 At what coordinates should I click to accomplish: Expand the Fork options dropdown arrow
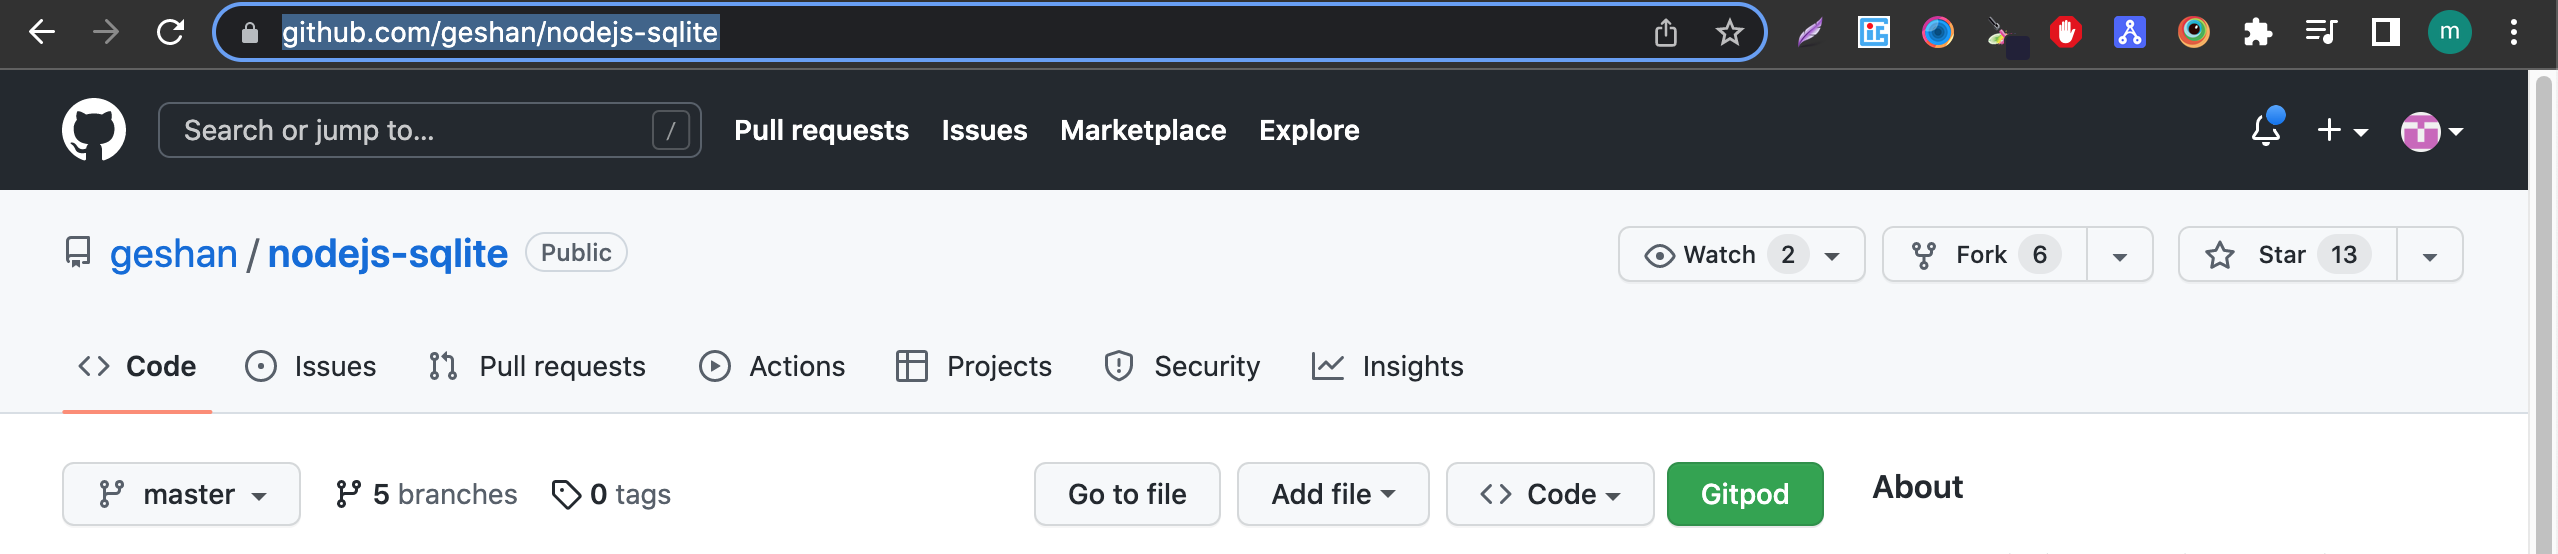(x=2119, y=256)
